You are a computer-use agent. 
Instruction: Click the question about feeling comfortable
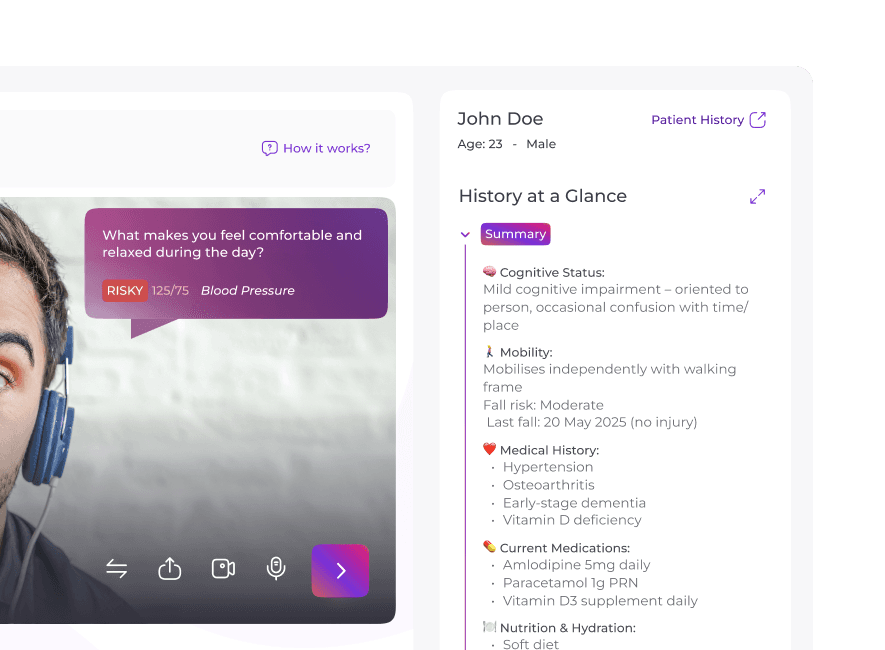pyautogui.click(x=232, y=244)
